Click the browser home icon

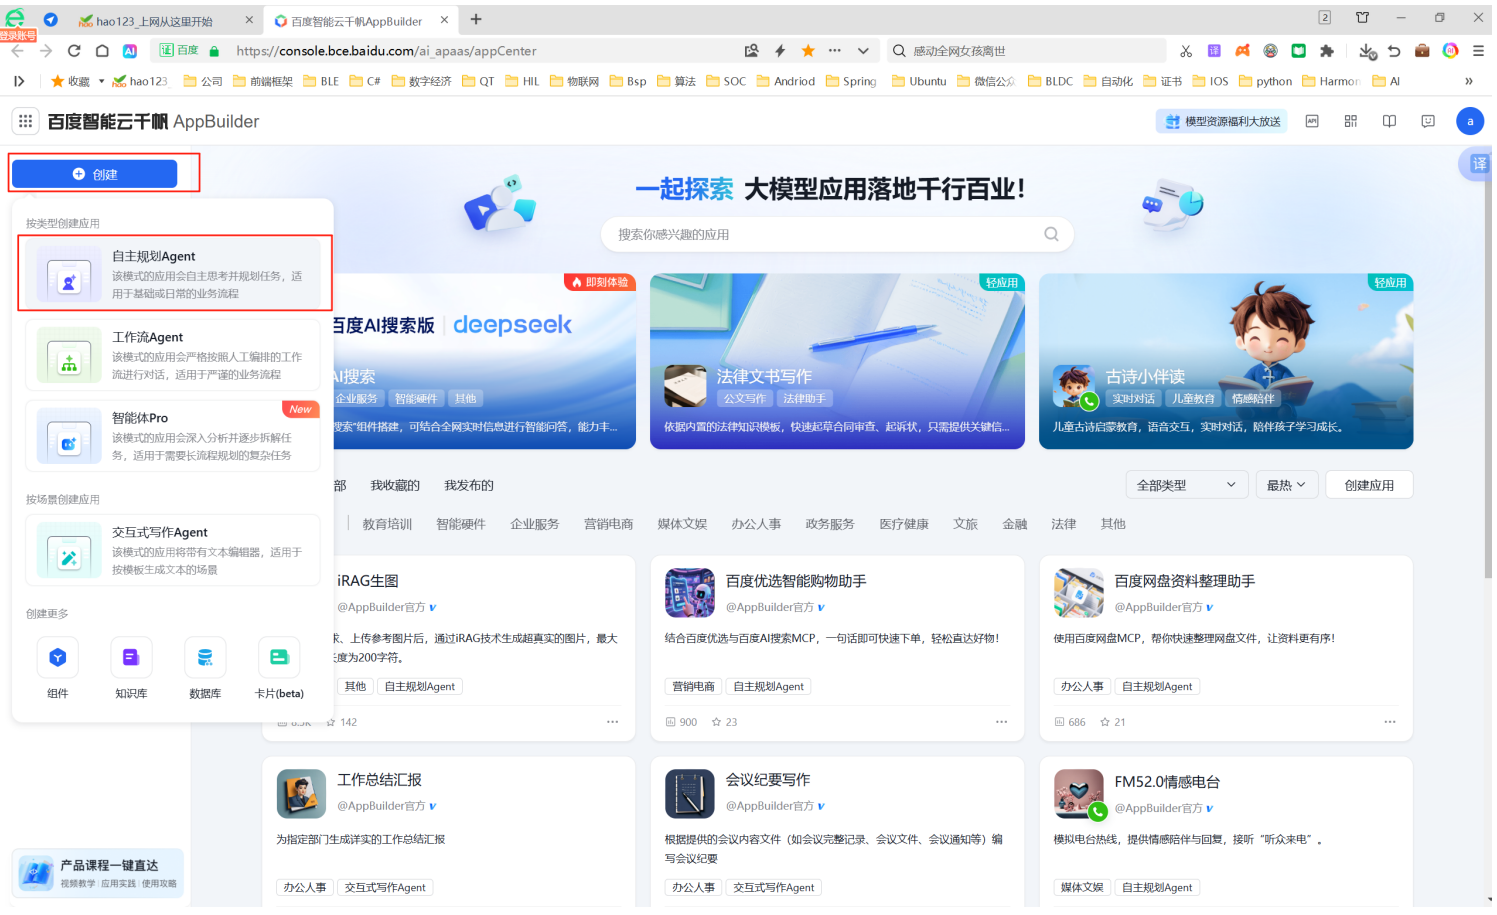tap(102, 50)
